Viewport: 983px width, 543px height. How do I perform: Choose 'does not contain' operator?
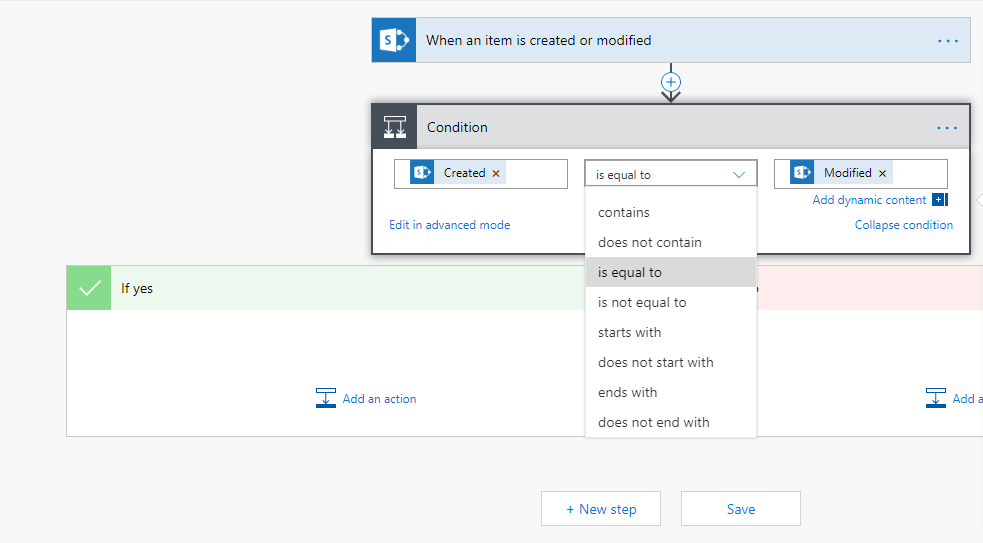[x=671, y=243]
